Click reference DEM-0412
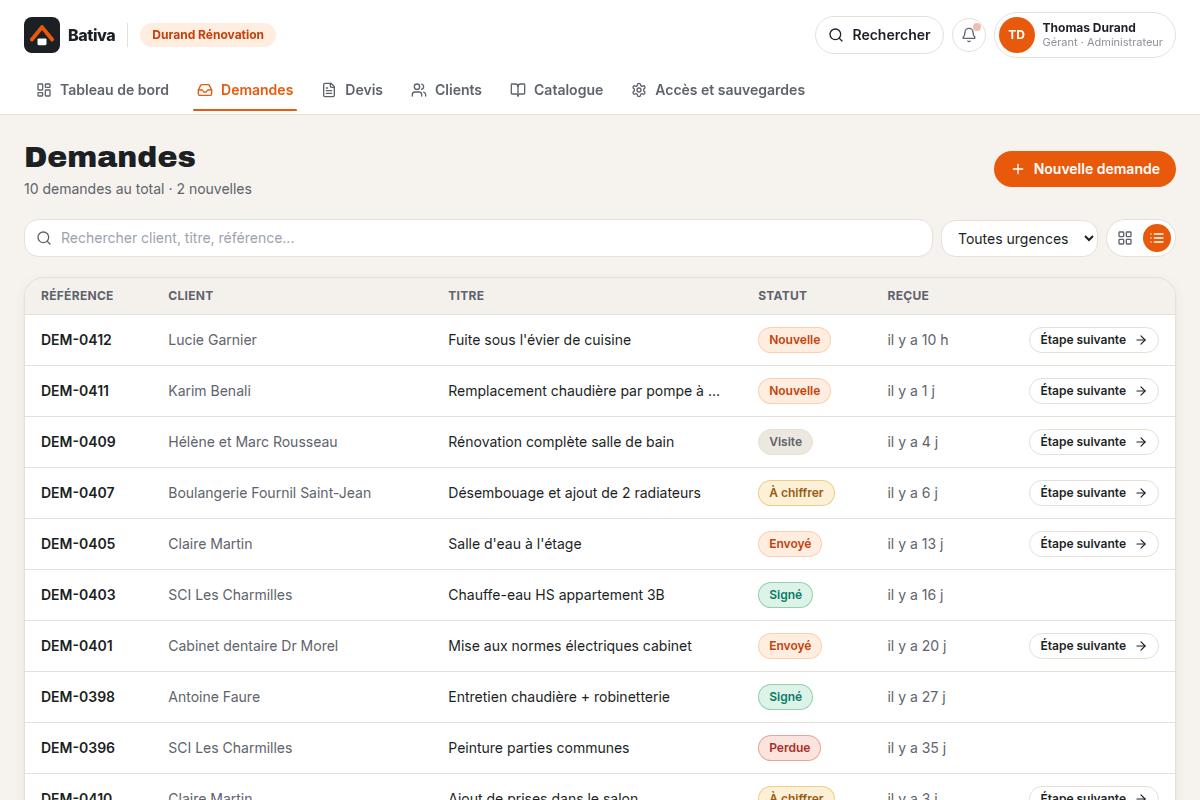Screen dimensions: 1200x800 click(76, 340)
